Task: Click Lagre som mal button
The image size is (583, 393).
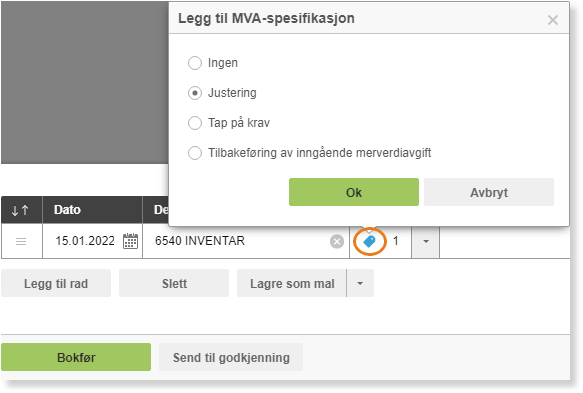Action: [x=292, y=283]
